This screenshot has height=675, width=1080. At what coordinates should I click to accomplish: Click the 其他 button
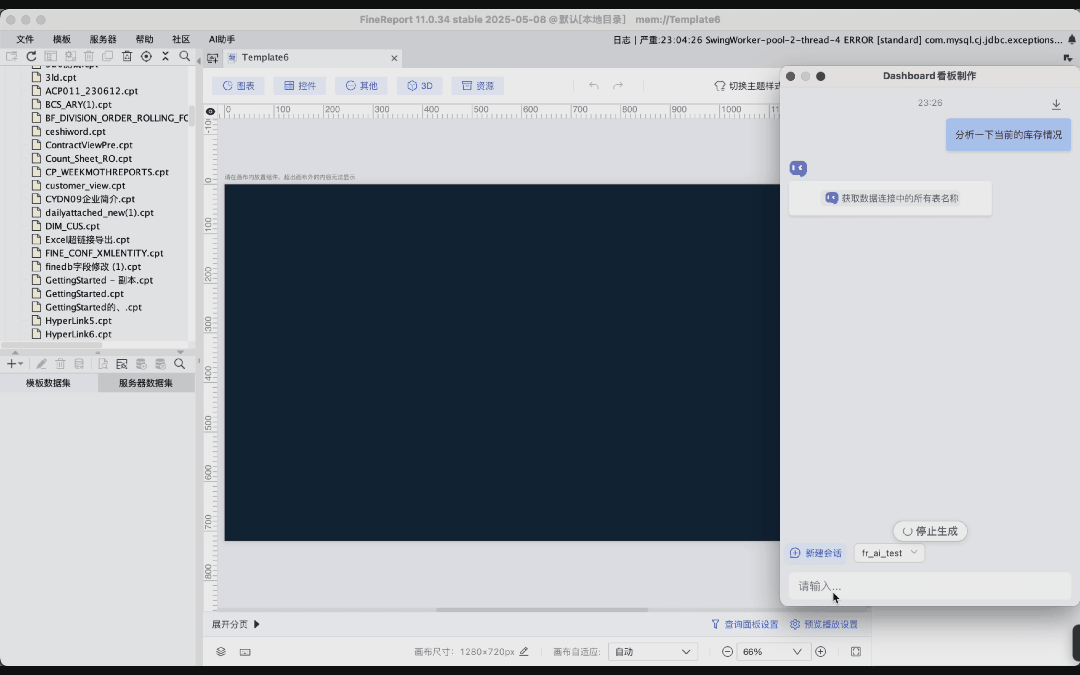361,85
